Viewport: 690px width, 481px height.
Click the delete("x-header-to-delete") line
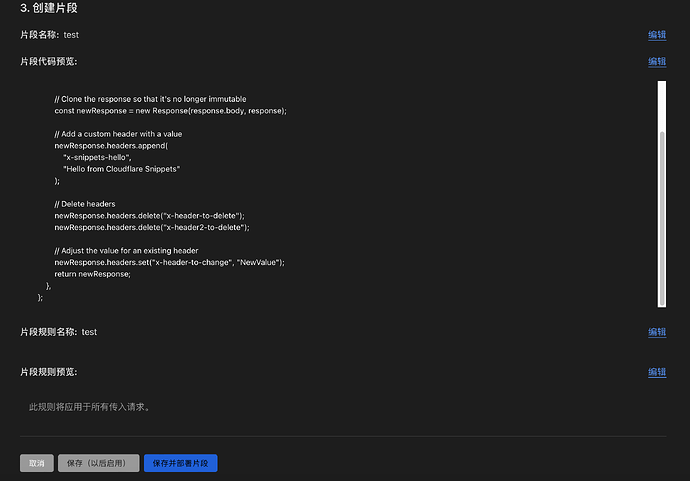pyautogui.click(x=150, y=216)
